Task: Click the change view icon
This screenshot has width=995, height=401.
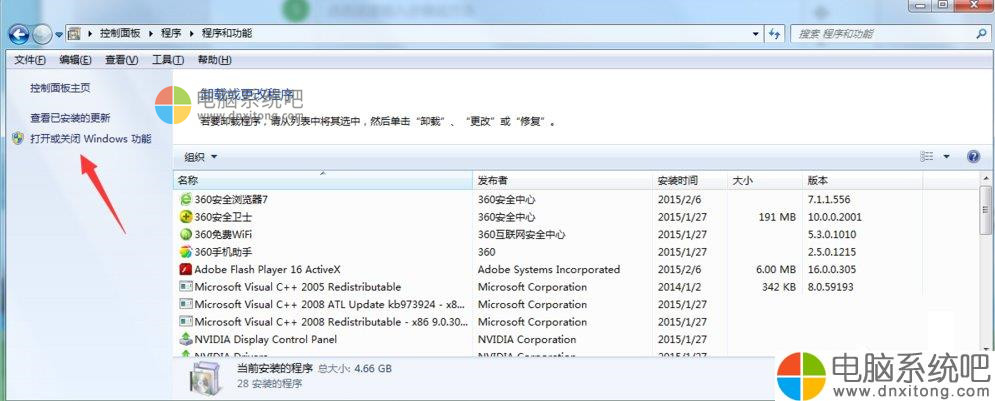Action: [926, 157]
